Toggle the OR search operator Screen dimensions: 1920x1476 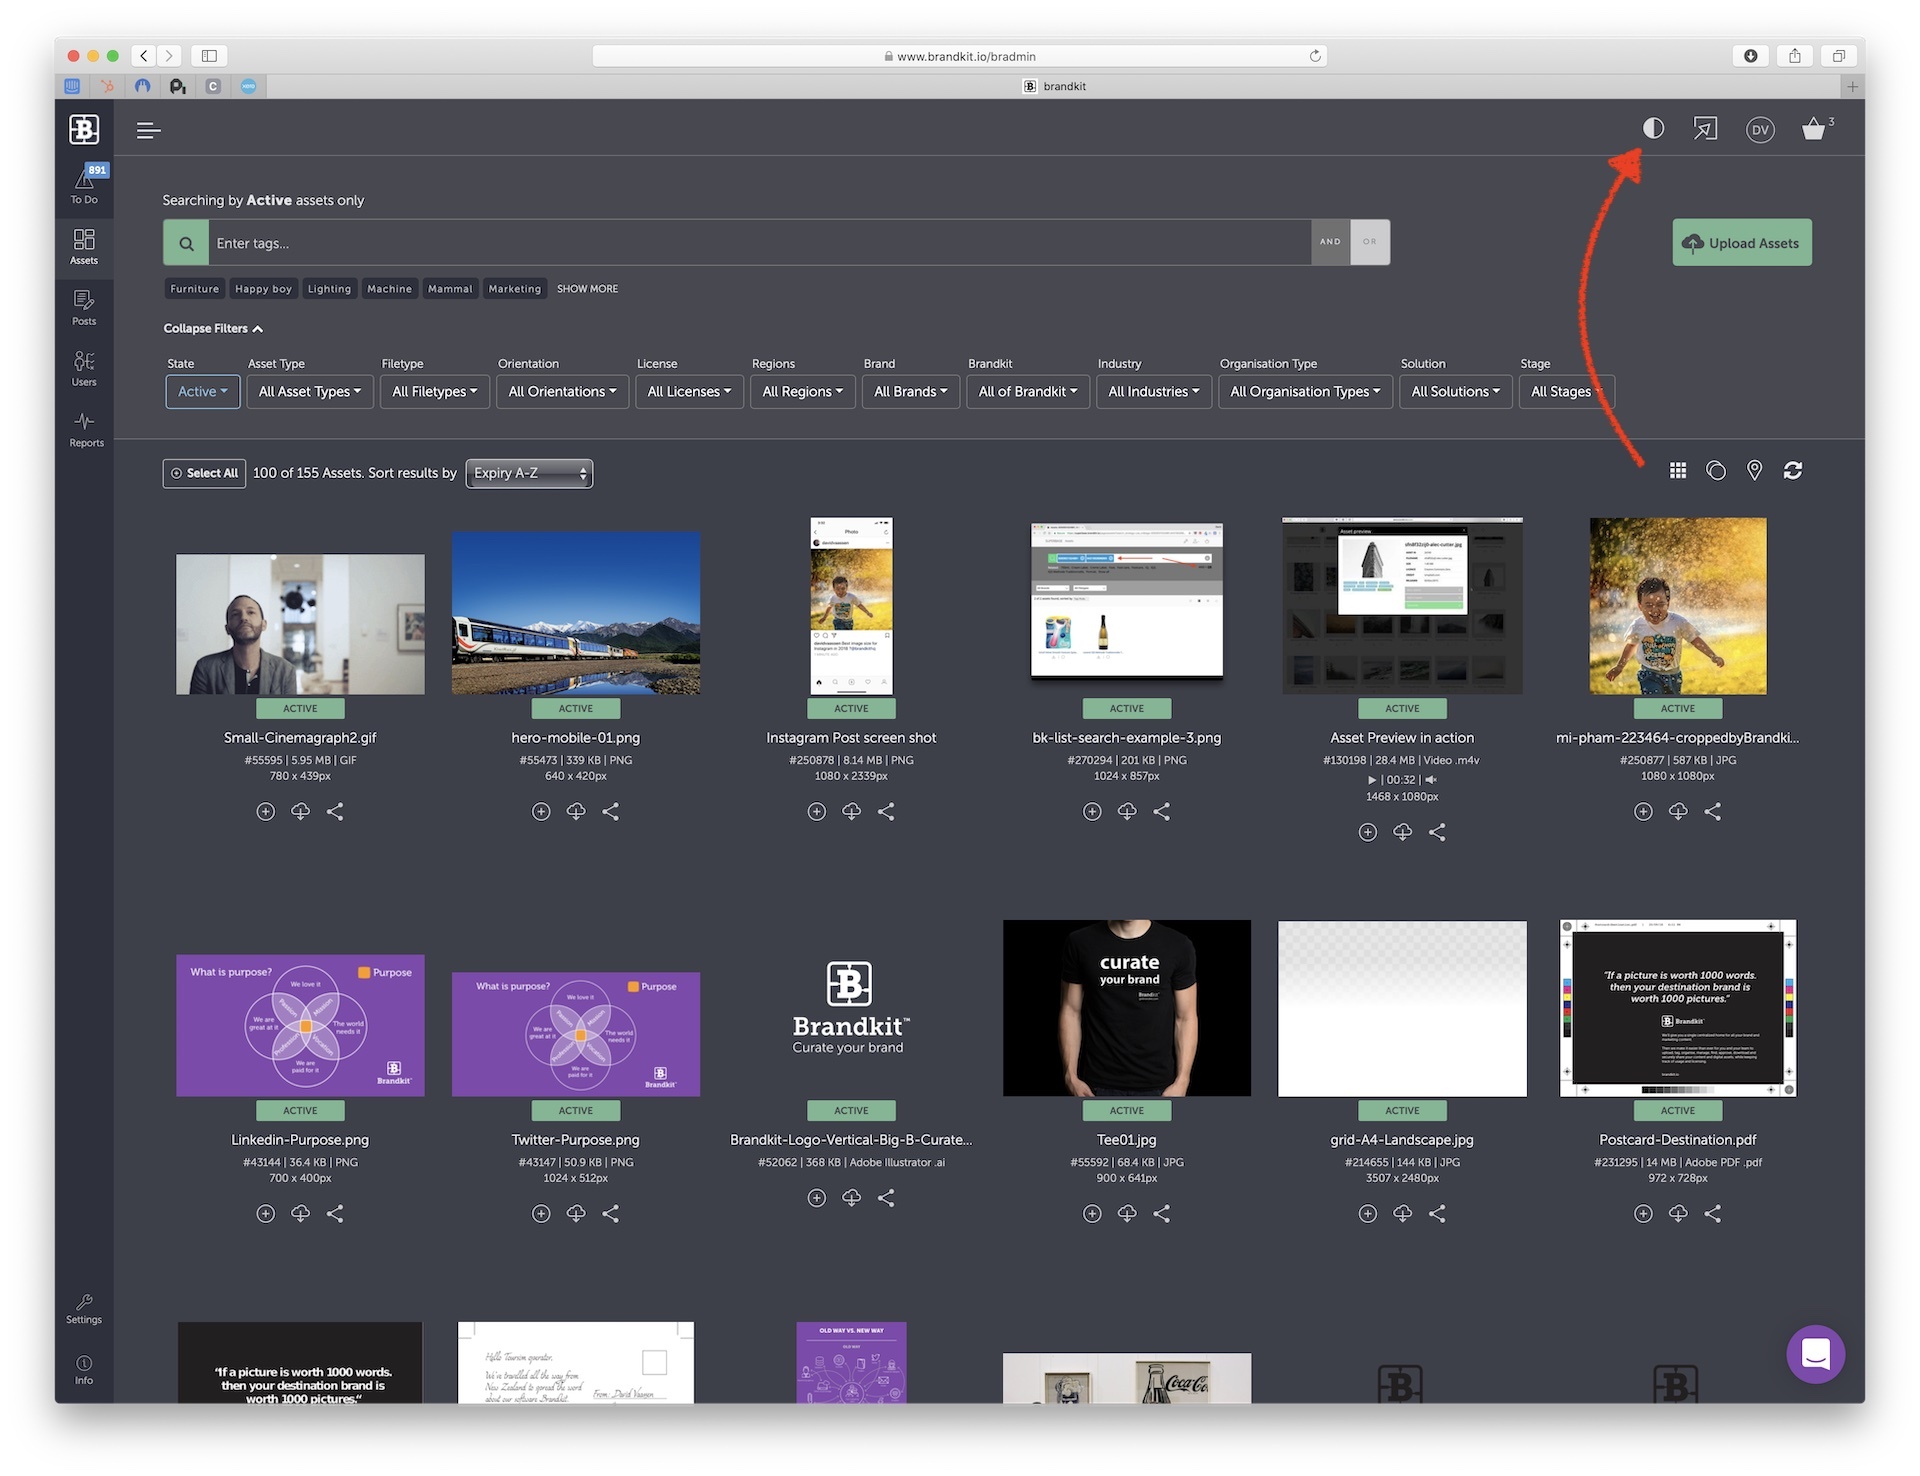[1370, 242]
